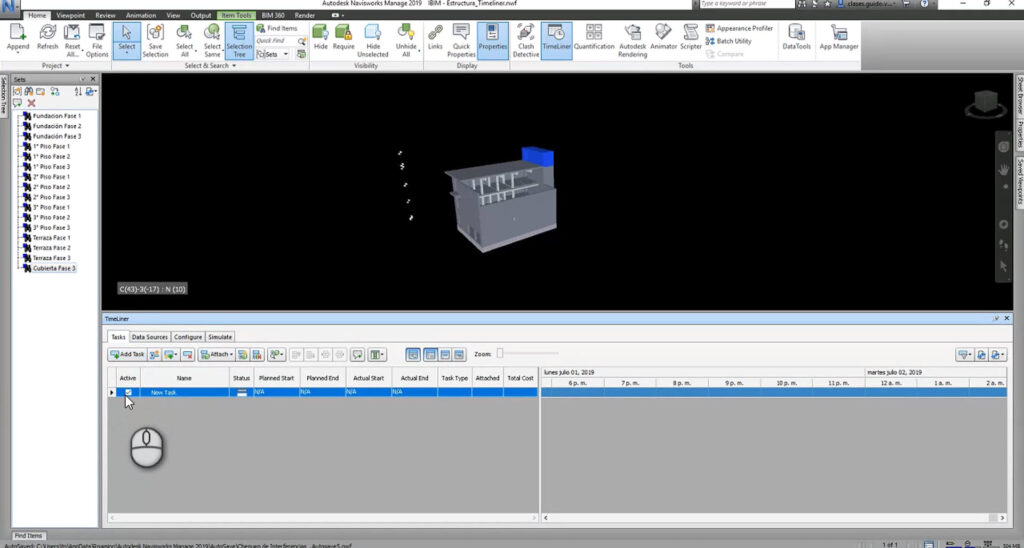Open the Quantification tool
Screen dimensions: 1024x548
point(594,40)
